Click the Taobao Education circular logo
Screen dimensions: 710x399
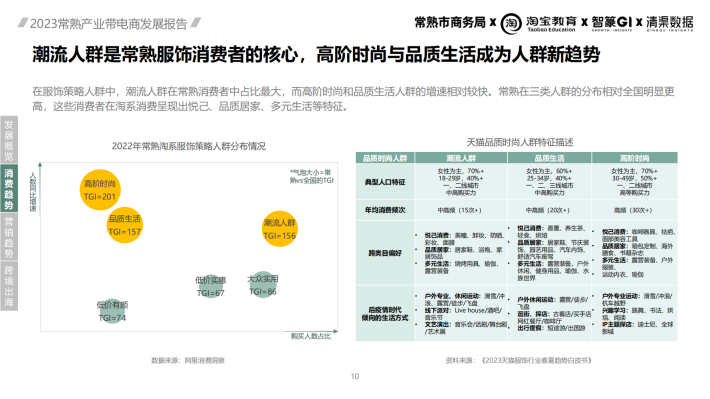click(511, 24)
